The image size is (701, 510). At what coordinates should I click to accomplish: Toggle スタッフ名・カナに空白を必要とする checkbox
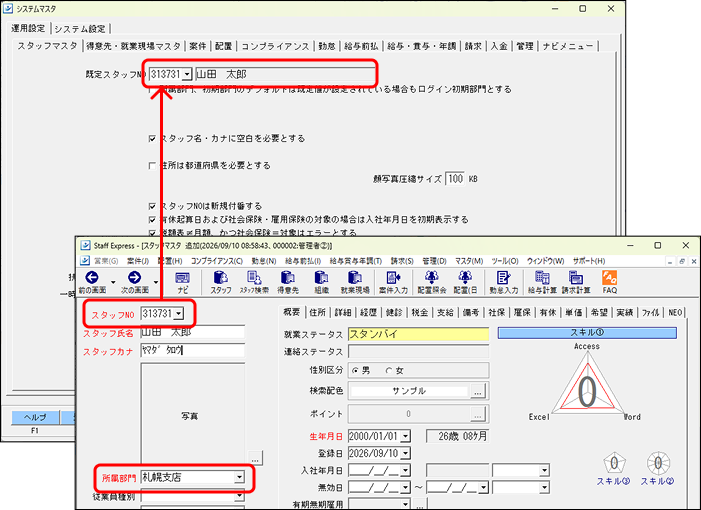tap(152, 139)
